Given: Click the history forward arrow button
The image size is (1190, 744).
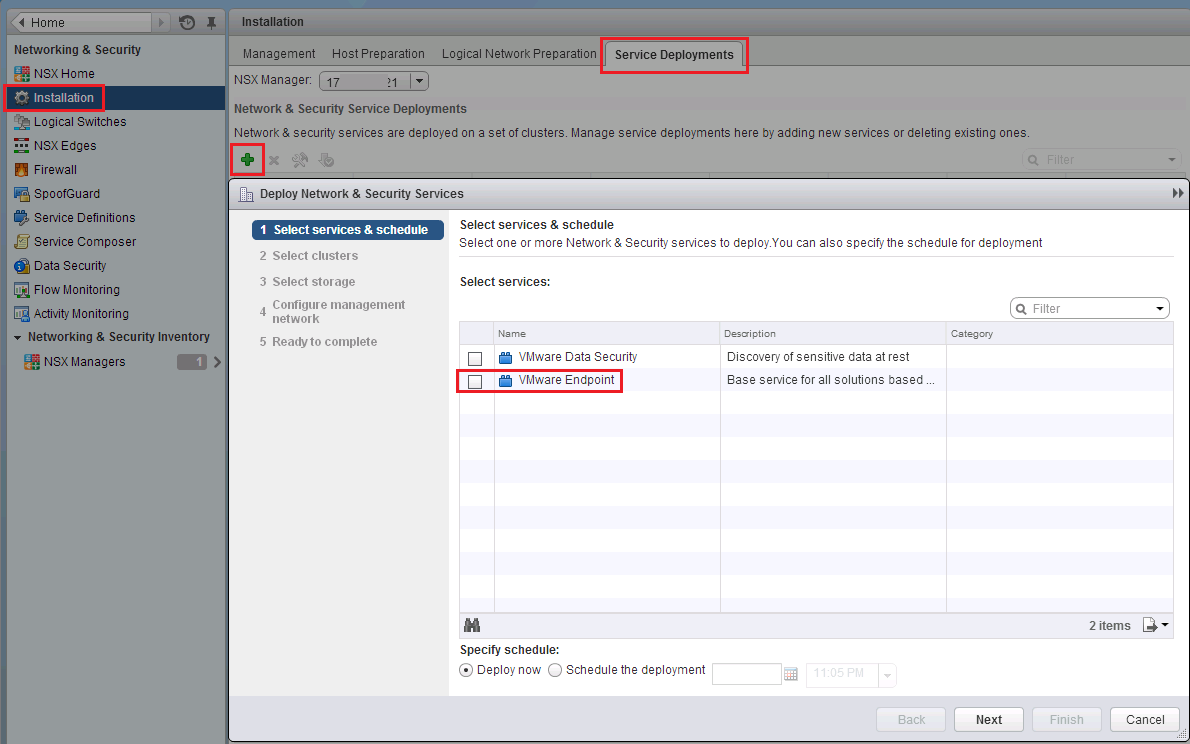Looking at the screenshot, I should tap(162, 23).
